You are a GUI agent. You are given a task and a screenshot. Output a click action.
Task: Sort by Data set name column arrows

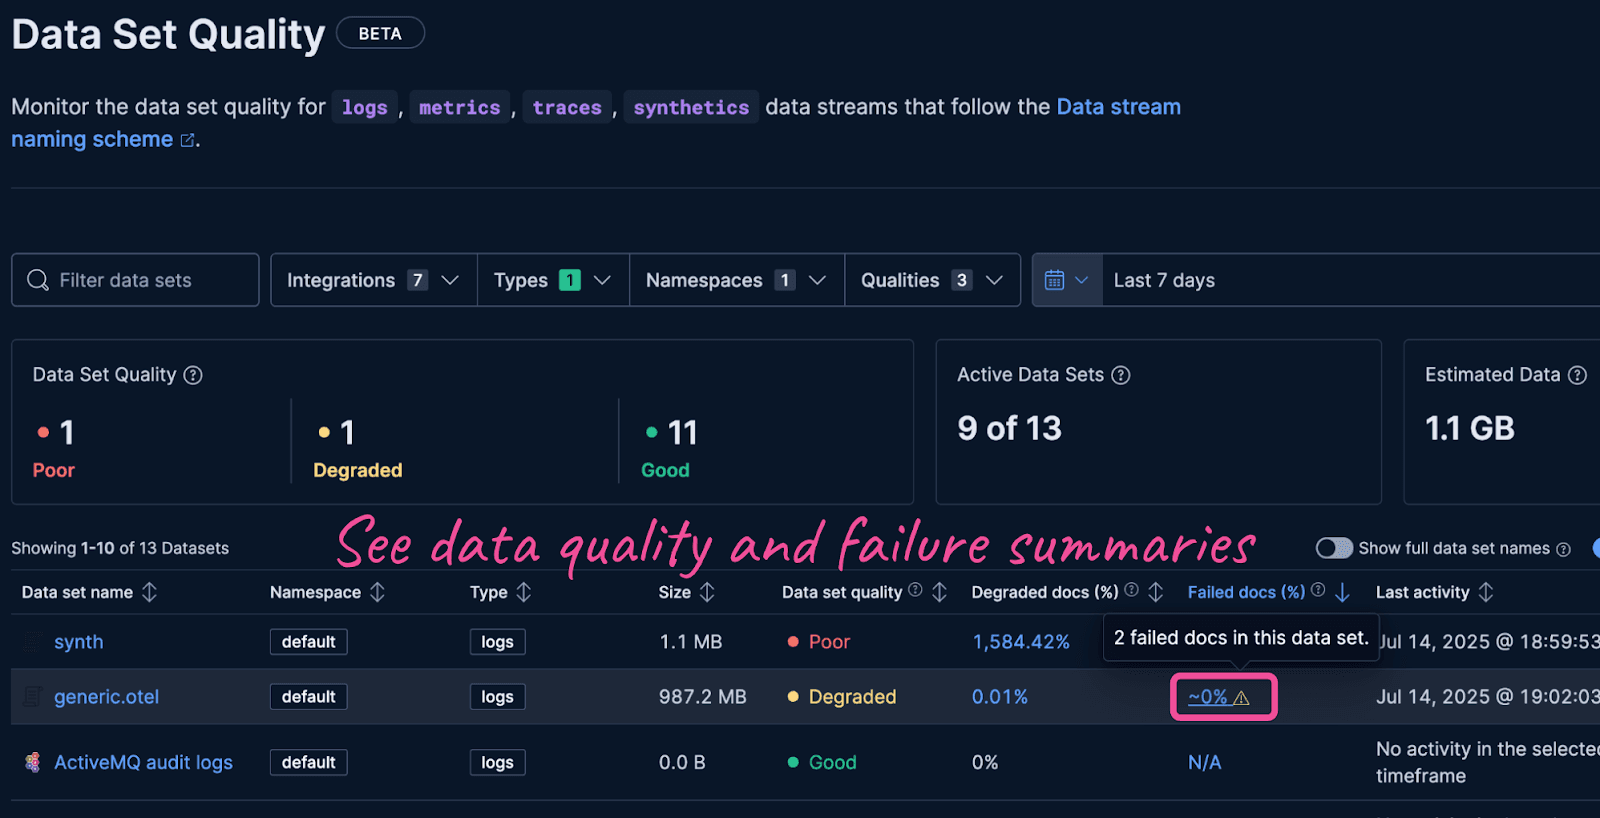point(150,592)
